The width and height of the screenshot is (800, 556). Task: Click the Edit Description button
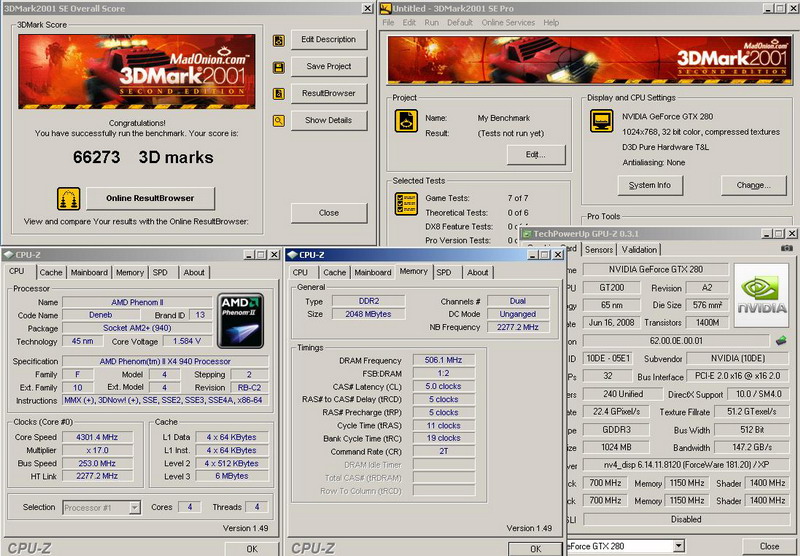pos(329,39)
